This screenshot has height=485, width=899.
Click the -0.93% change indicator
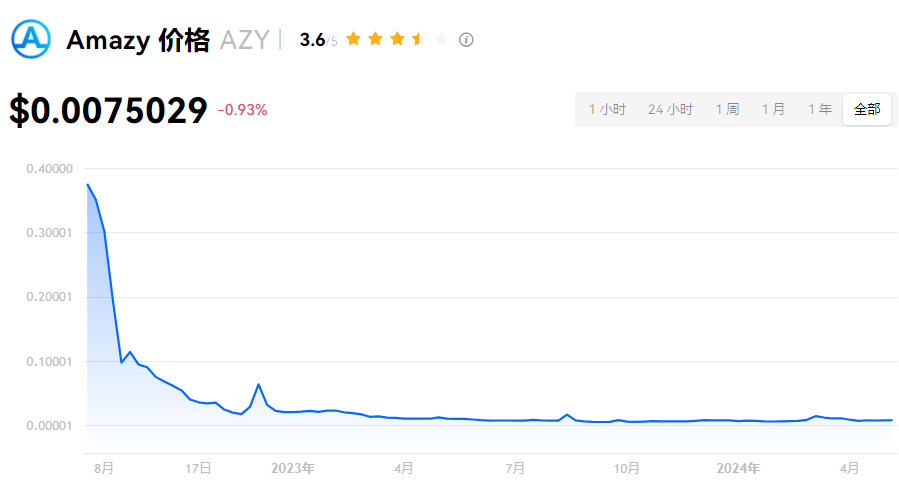click(243, 110)
